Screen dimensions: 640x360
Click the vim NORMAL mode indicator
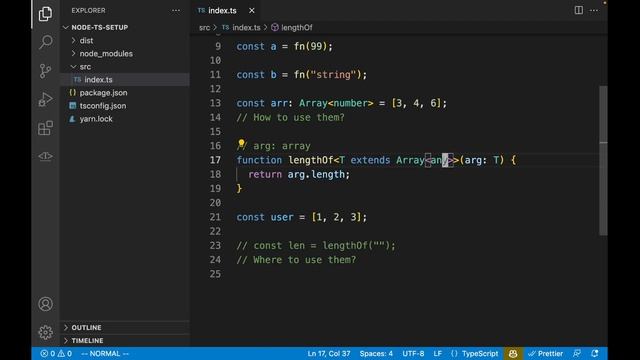[105, 353]
